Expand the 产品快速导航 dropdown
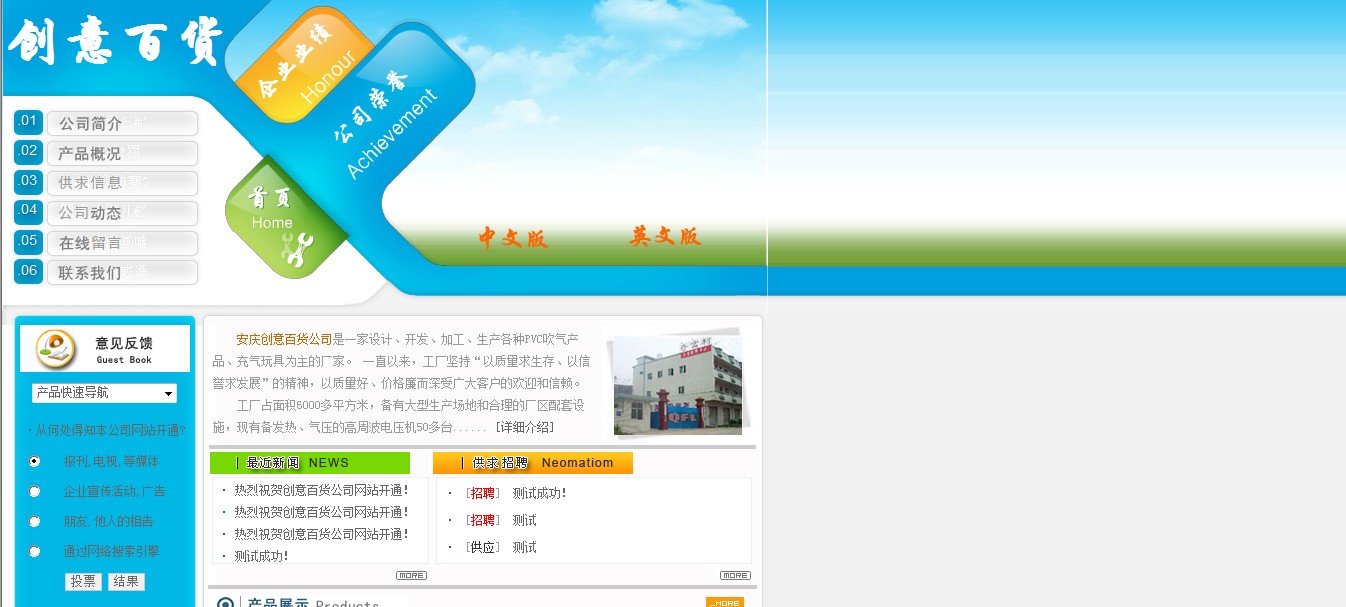The height and width of the screenshot is (607, 1346). pyautogui.click(x=104, y=393)
